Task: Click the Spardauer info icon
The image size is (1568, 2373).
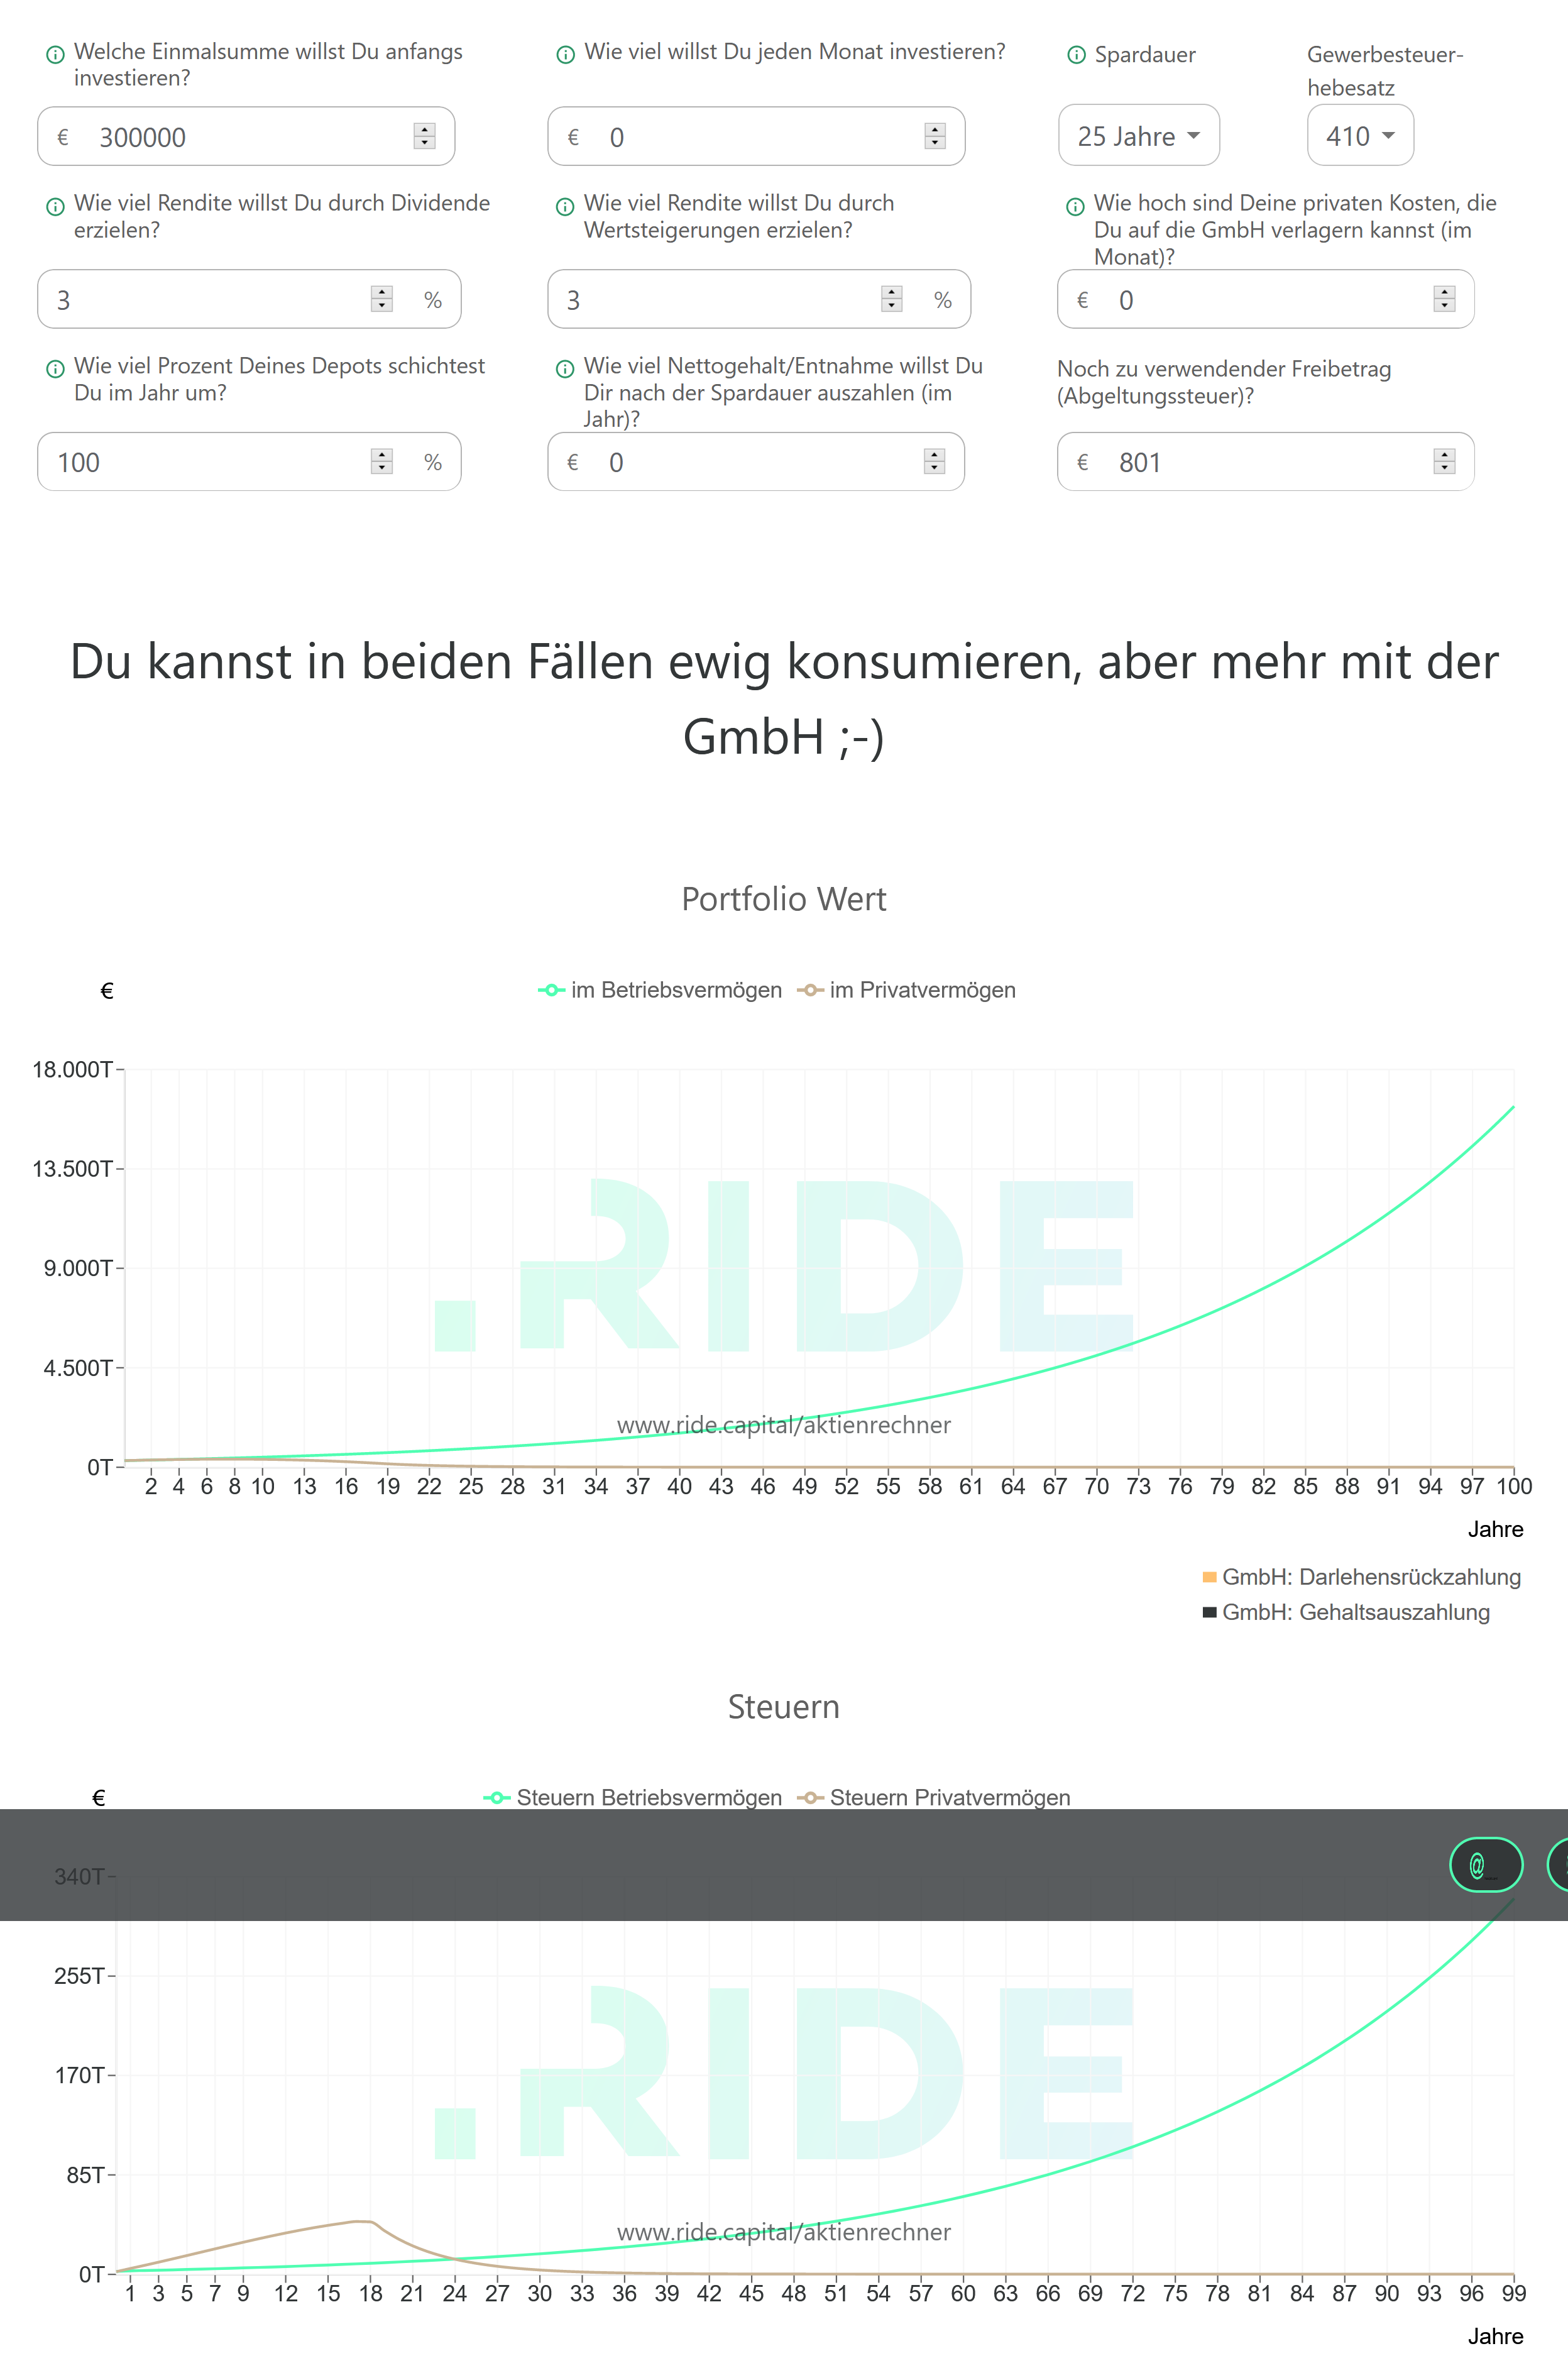Action: 1076,55
